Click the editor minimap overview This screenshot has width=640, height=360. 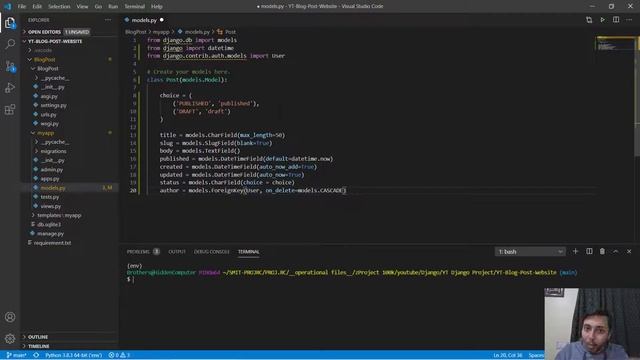pos(615,44)
